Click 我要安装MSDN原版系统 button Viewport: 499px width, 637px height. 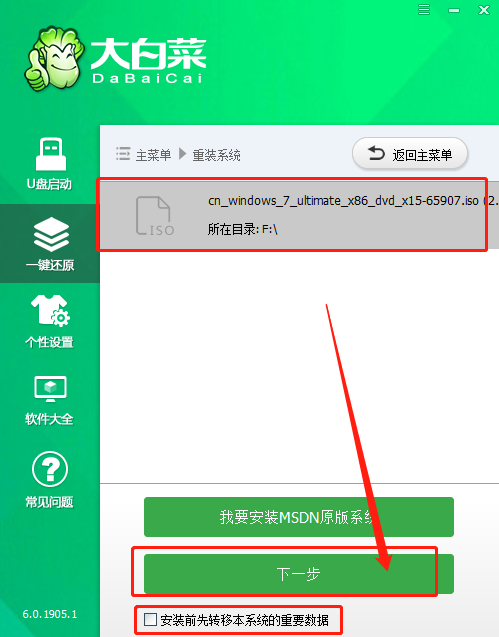[x=299, y=517]
